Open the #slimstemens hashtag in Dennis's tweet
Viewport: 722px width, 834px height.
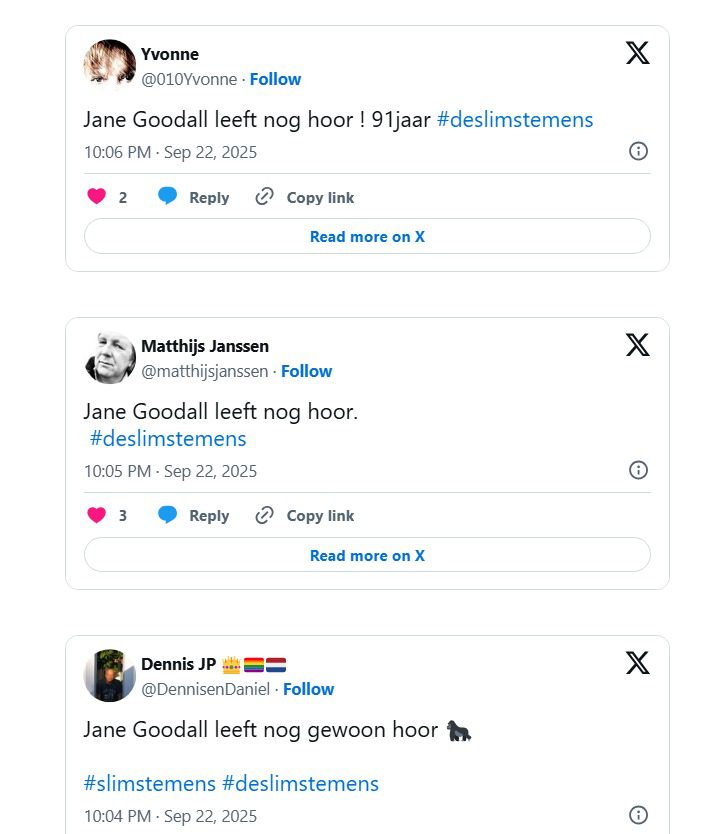150,783
